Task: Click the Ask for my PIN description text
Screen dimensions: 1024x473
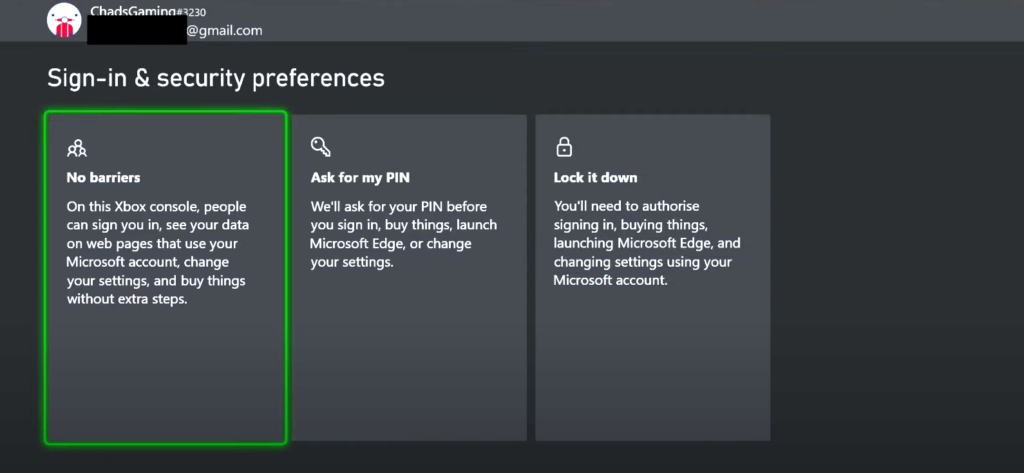Action: [x=403, y=234]
